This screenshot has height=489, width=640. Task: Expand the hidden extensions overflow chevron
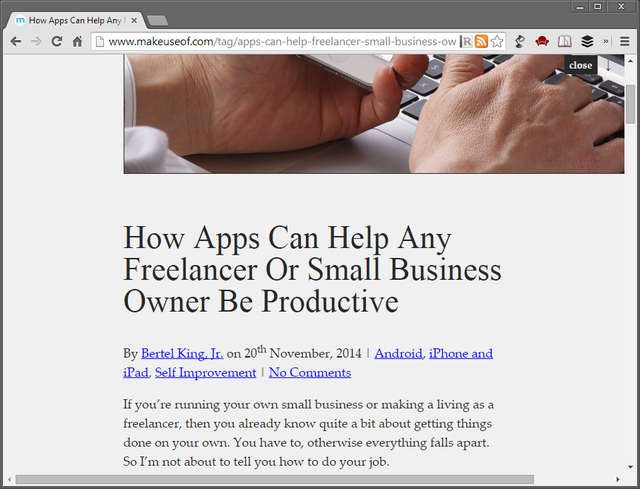[606, 41]
